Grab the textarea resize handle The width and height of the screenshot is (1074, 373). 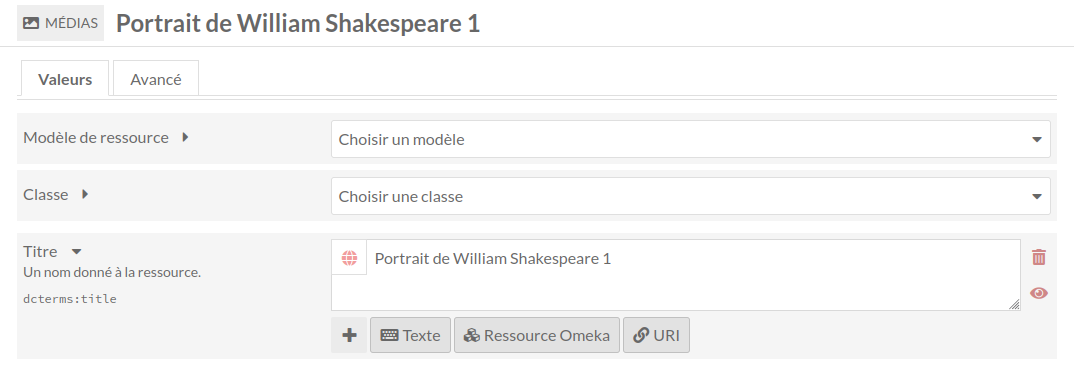pyautogui.click(x=1014, y=305)
